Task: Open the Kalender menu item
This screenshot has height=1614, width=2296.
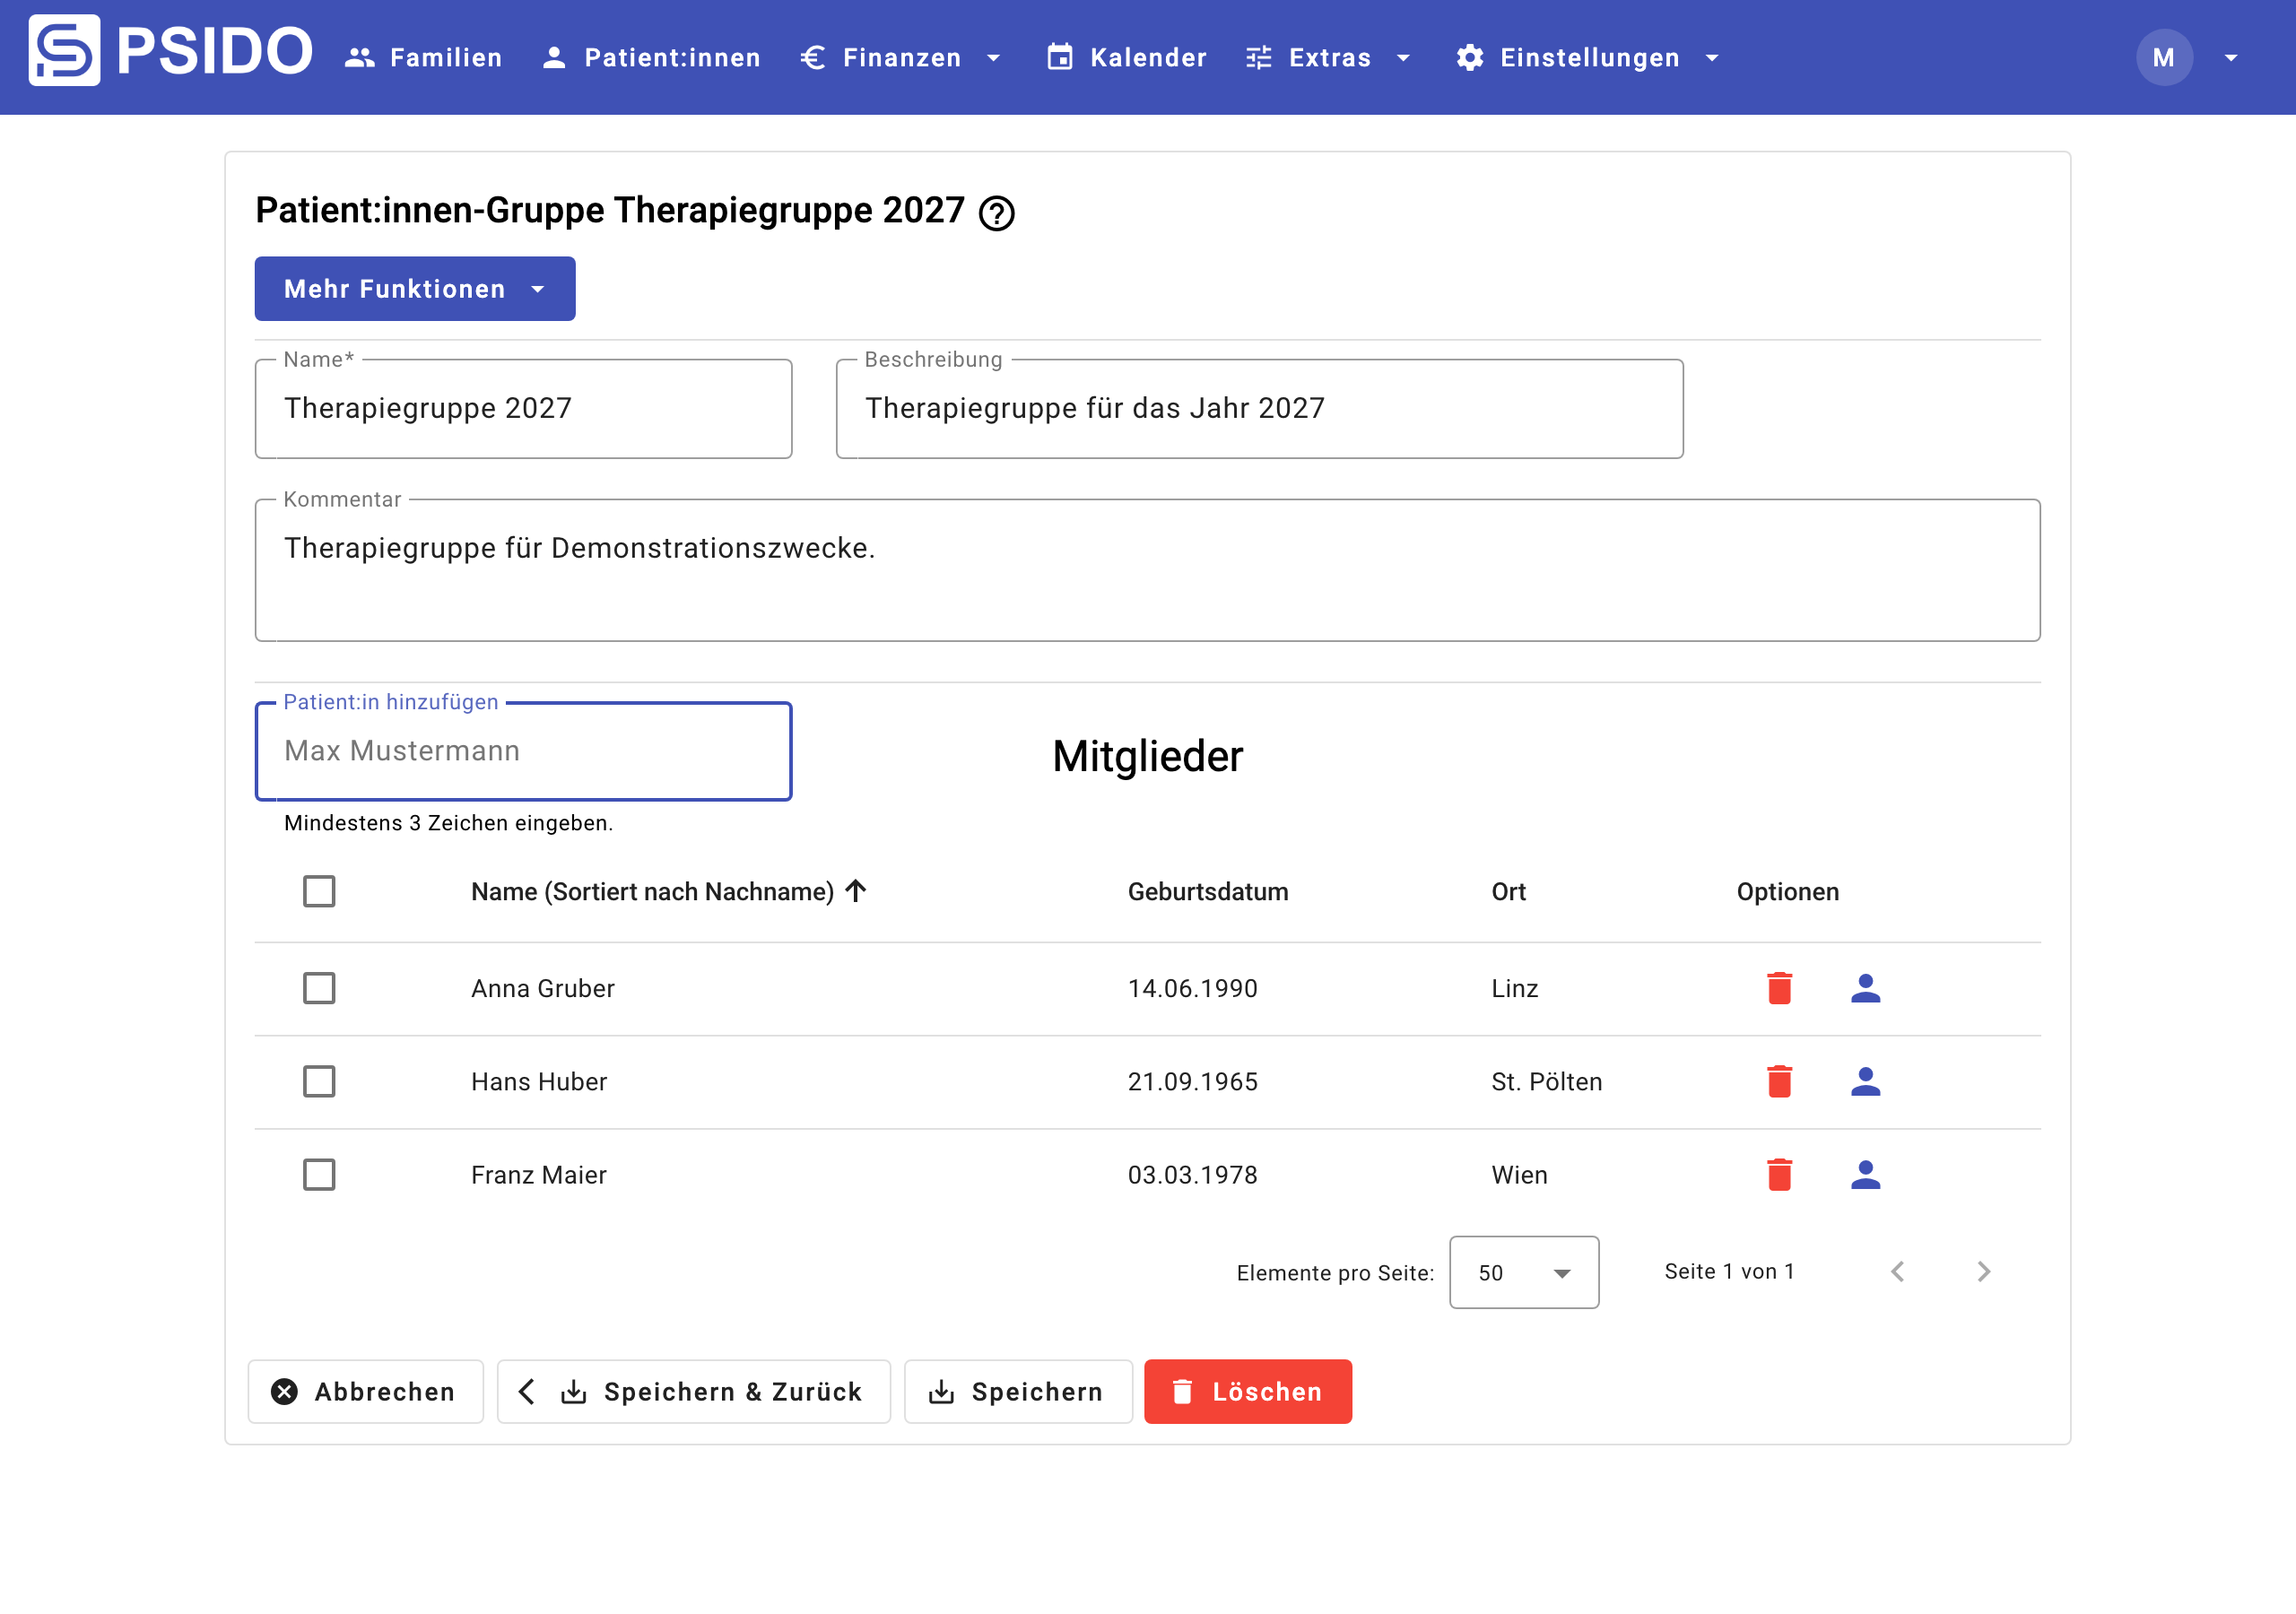Action: (x=1126, y=58)
